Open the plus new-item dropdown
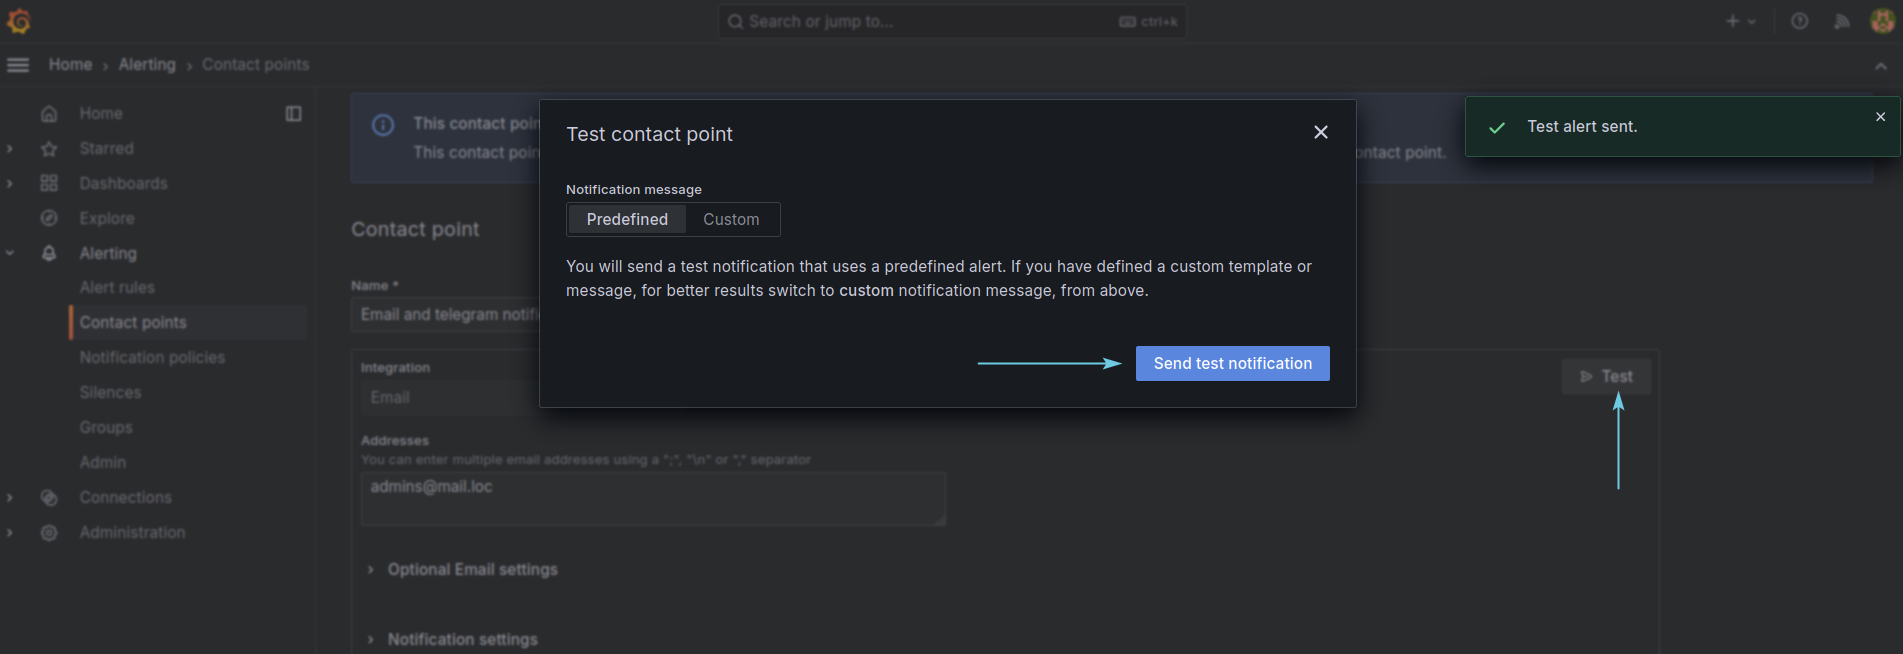This screenshot has width=1903, height=654. 1740,21
